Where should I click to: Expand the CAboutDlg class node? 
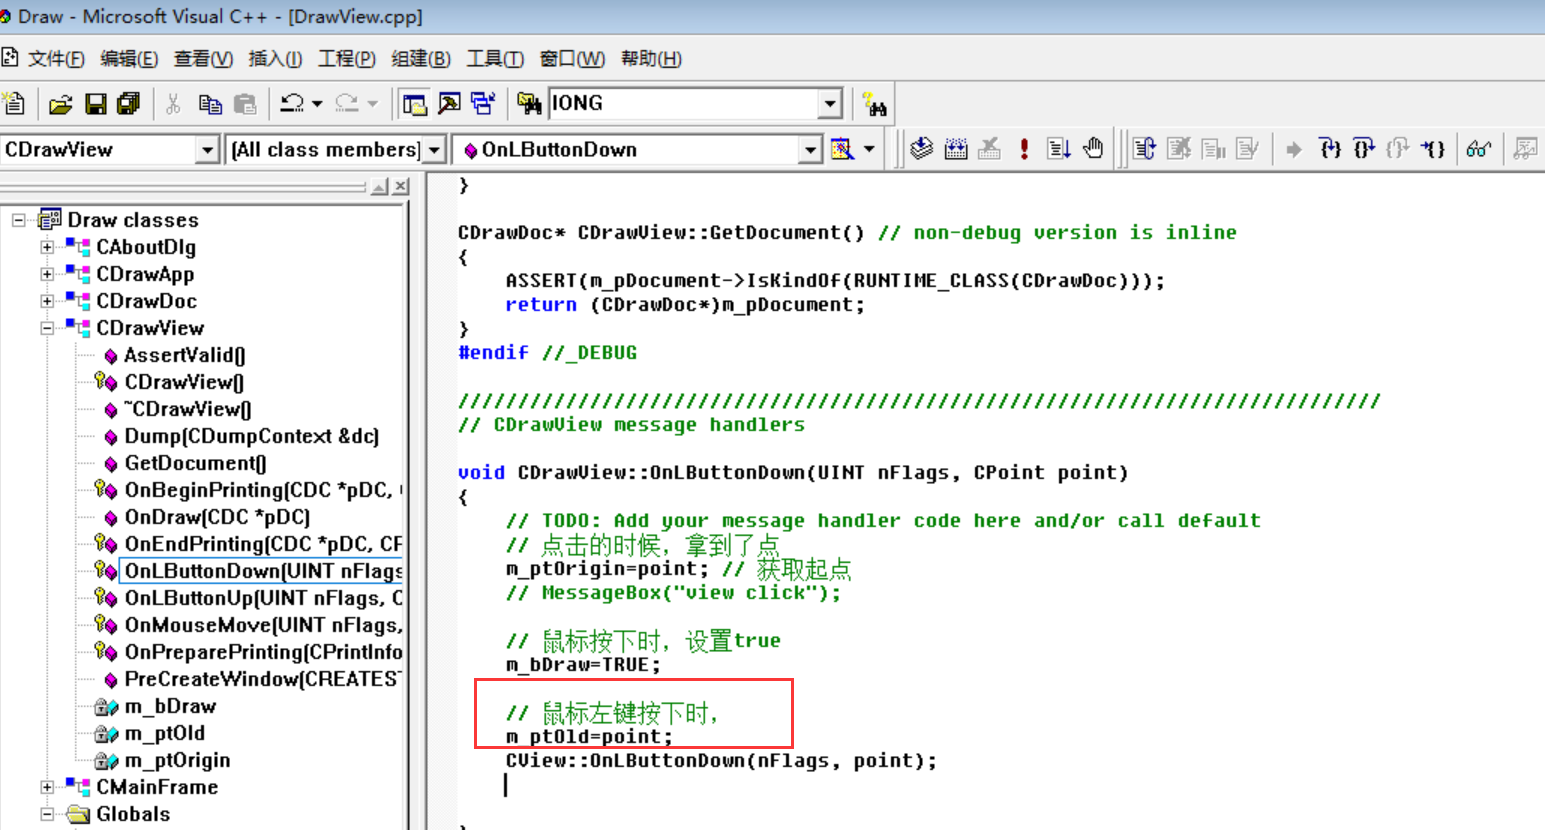(x=47, y=247)
